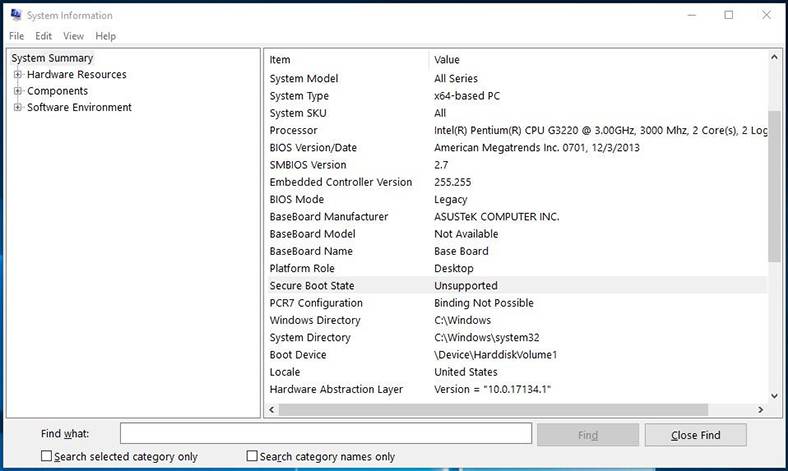This screenshot has width=788, height=471.
Task: Open the View menu
Action: (73, 36)
